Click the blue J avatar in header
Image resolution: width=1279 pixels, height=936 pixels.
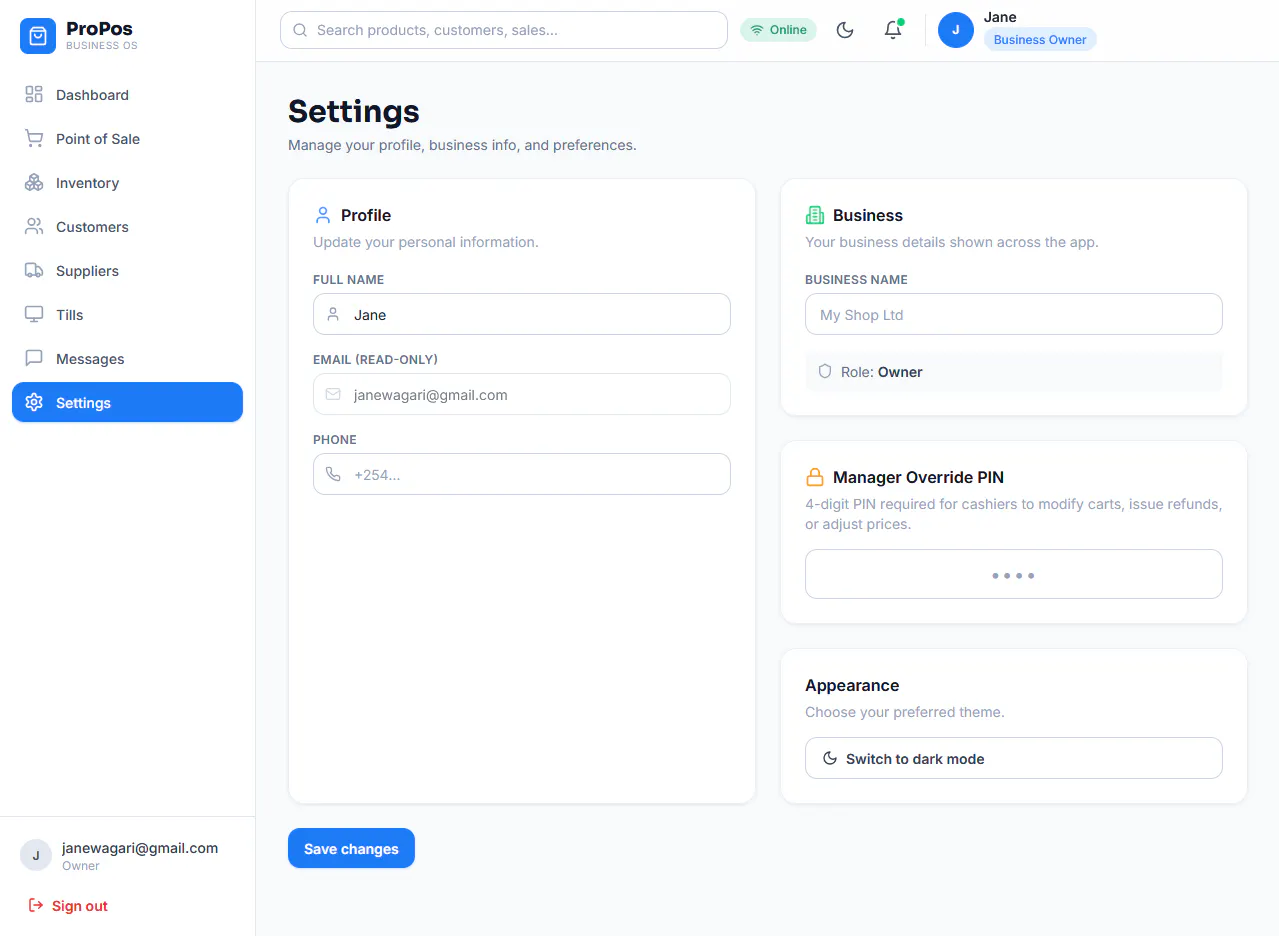[956, 30]
